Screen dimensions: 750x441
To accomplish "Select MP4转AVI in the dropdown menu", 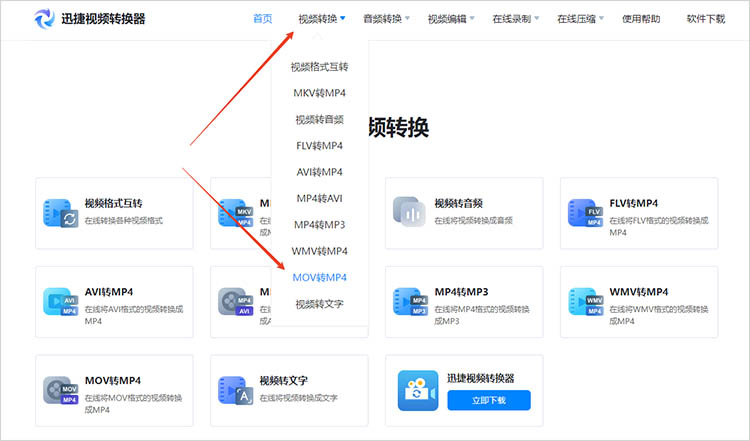I will (320, 198).
